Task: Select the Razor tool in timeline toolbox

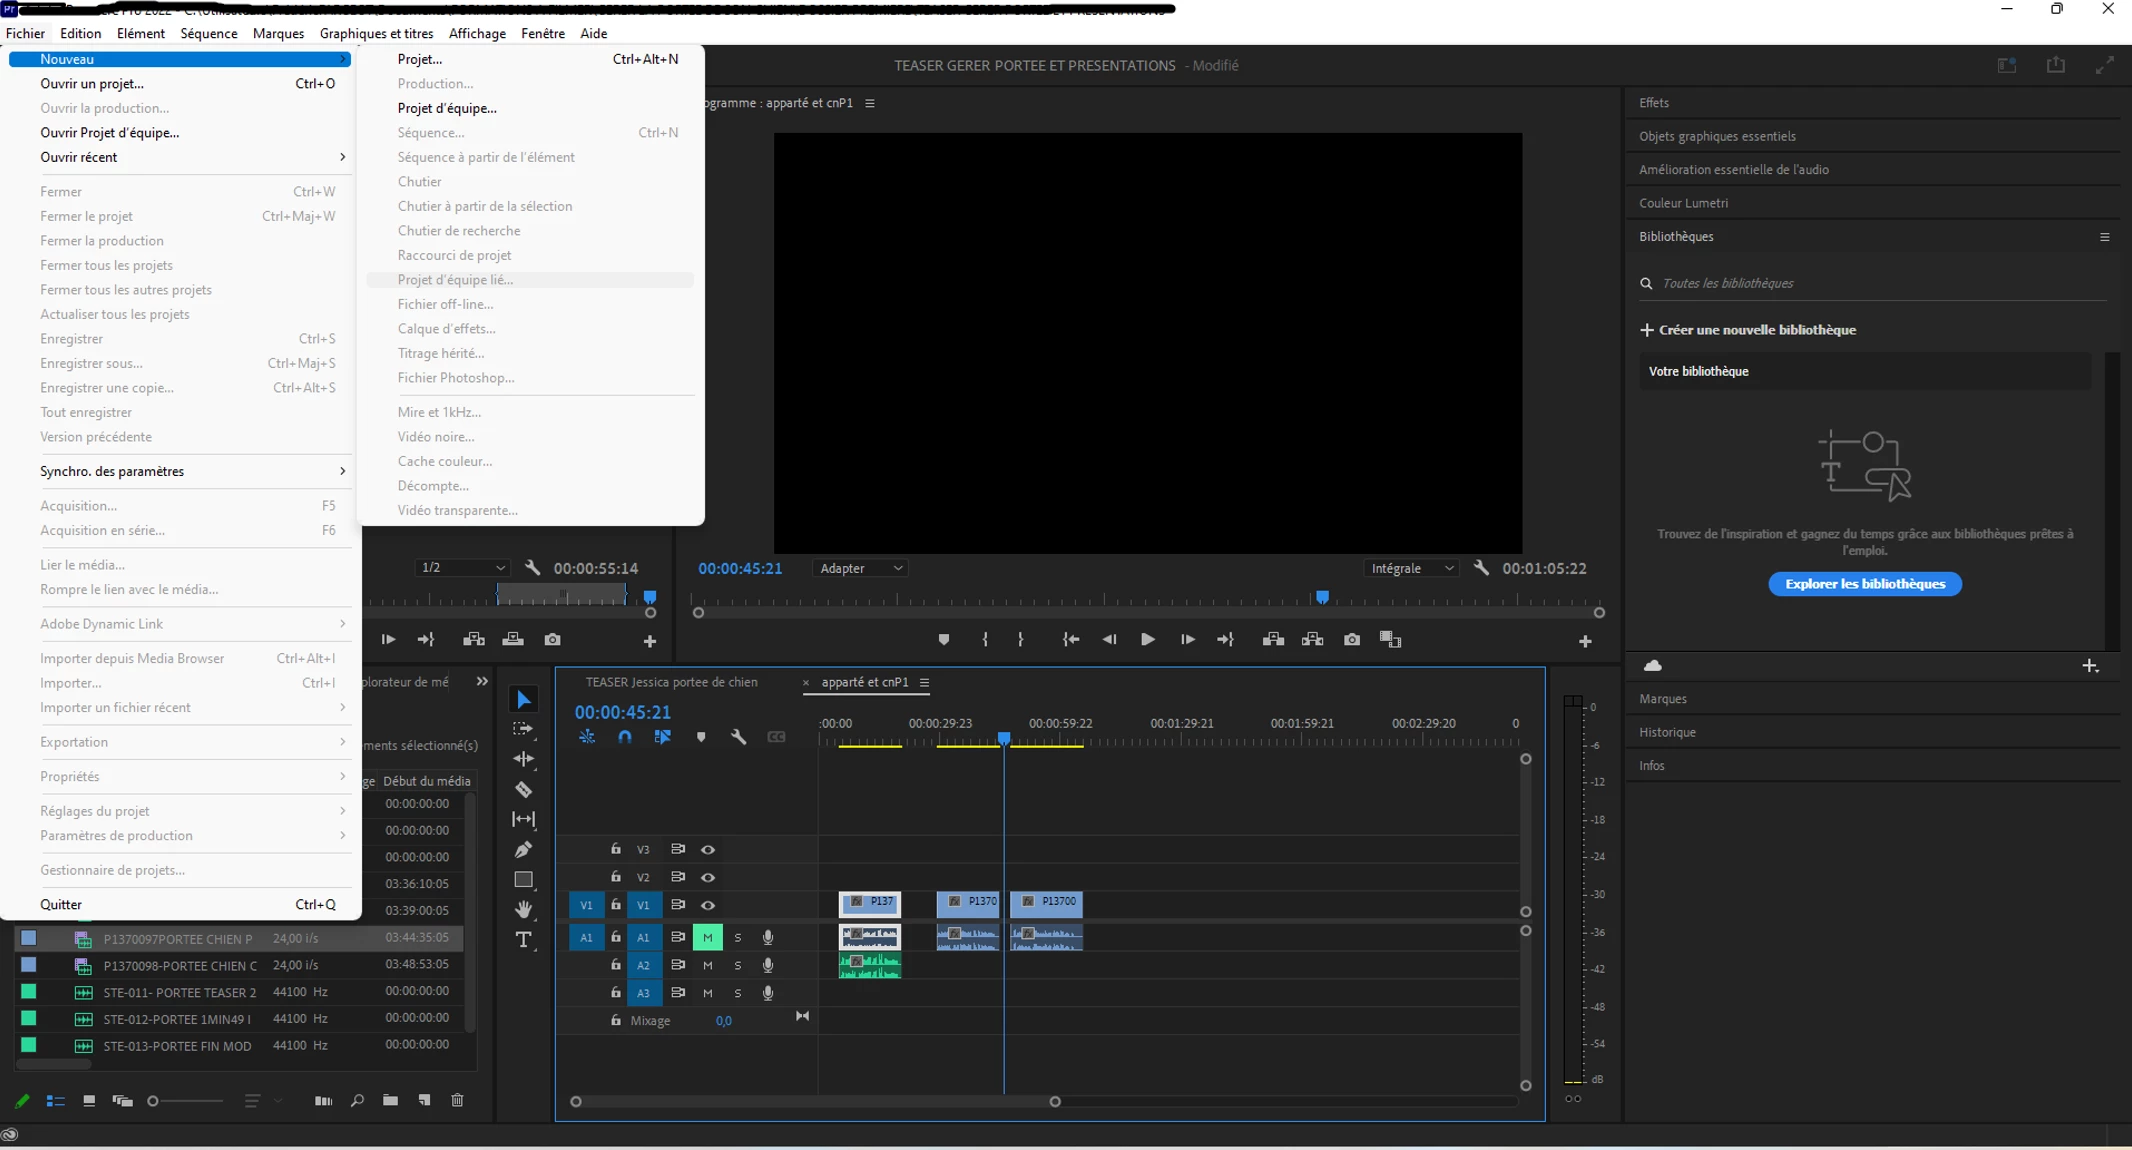Action: tap(523, 790)
